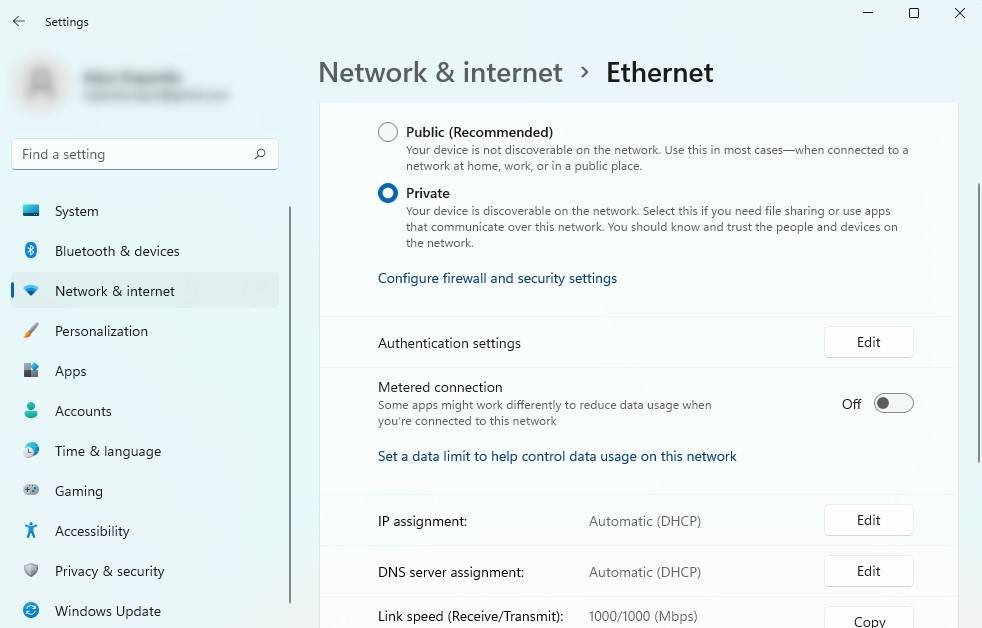Go to Personalization settings
This screenshot has width=982, height=628.
coord(145,331)
